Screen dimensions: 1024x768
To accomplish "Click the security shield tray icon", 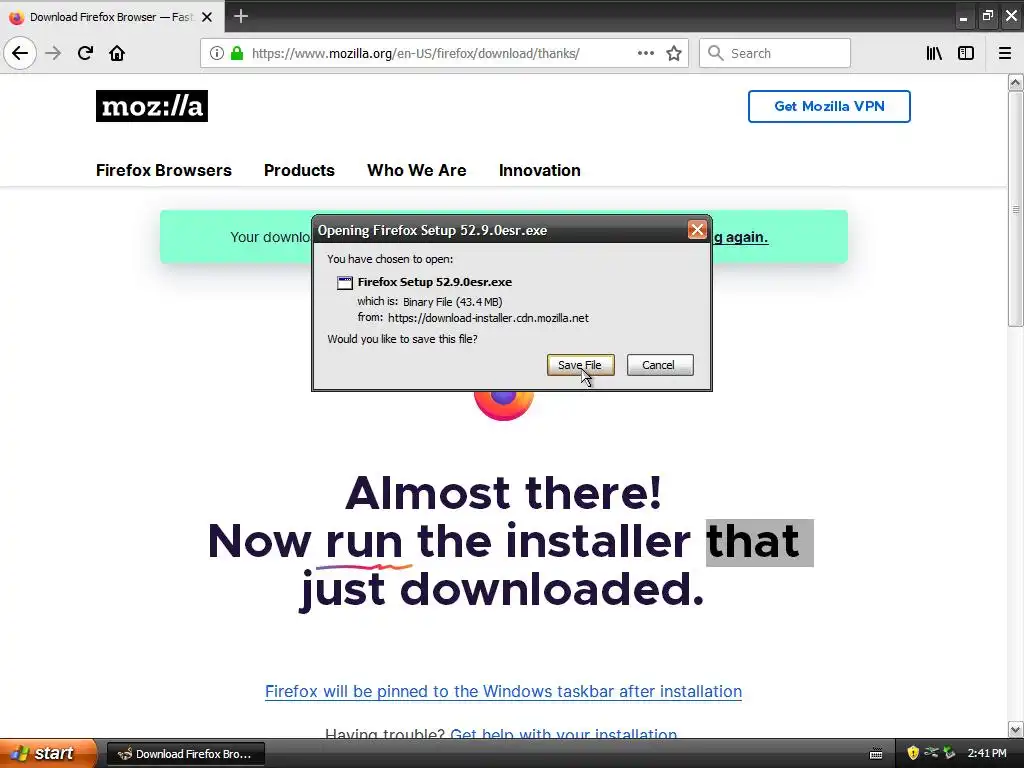I will coord(913,753).
